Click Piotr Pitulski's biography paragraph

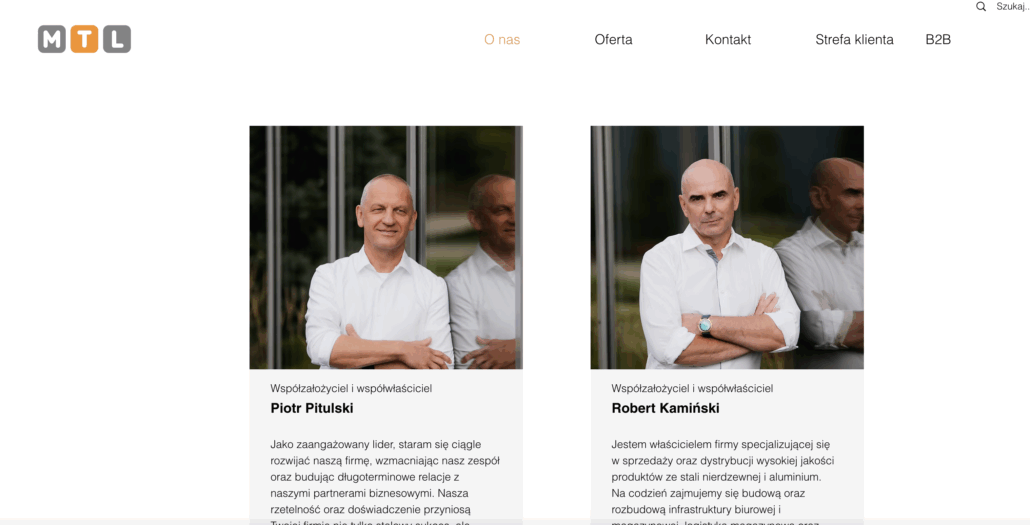pos(385,482)
